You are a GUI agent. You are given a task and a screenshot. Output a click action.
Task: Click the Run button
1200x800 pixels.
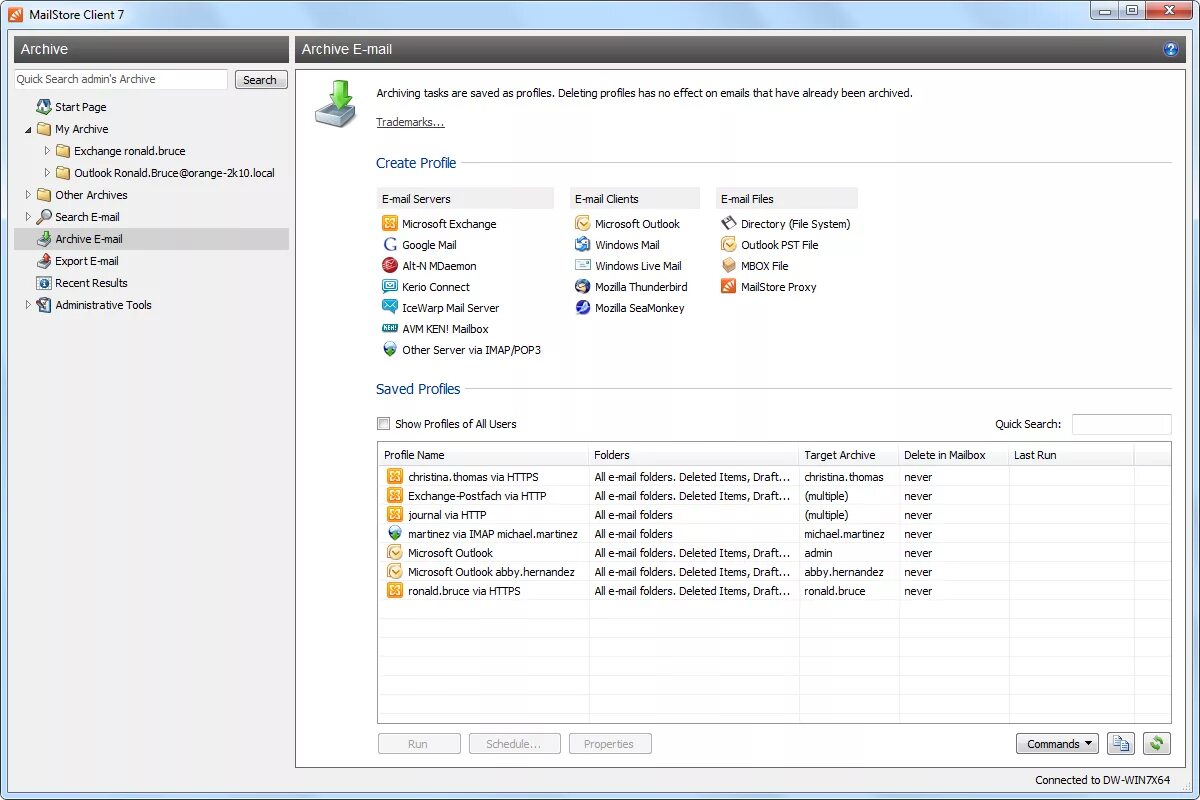click(x=418, y=744)
